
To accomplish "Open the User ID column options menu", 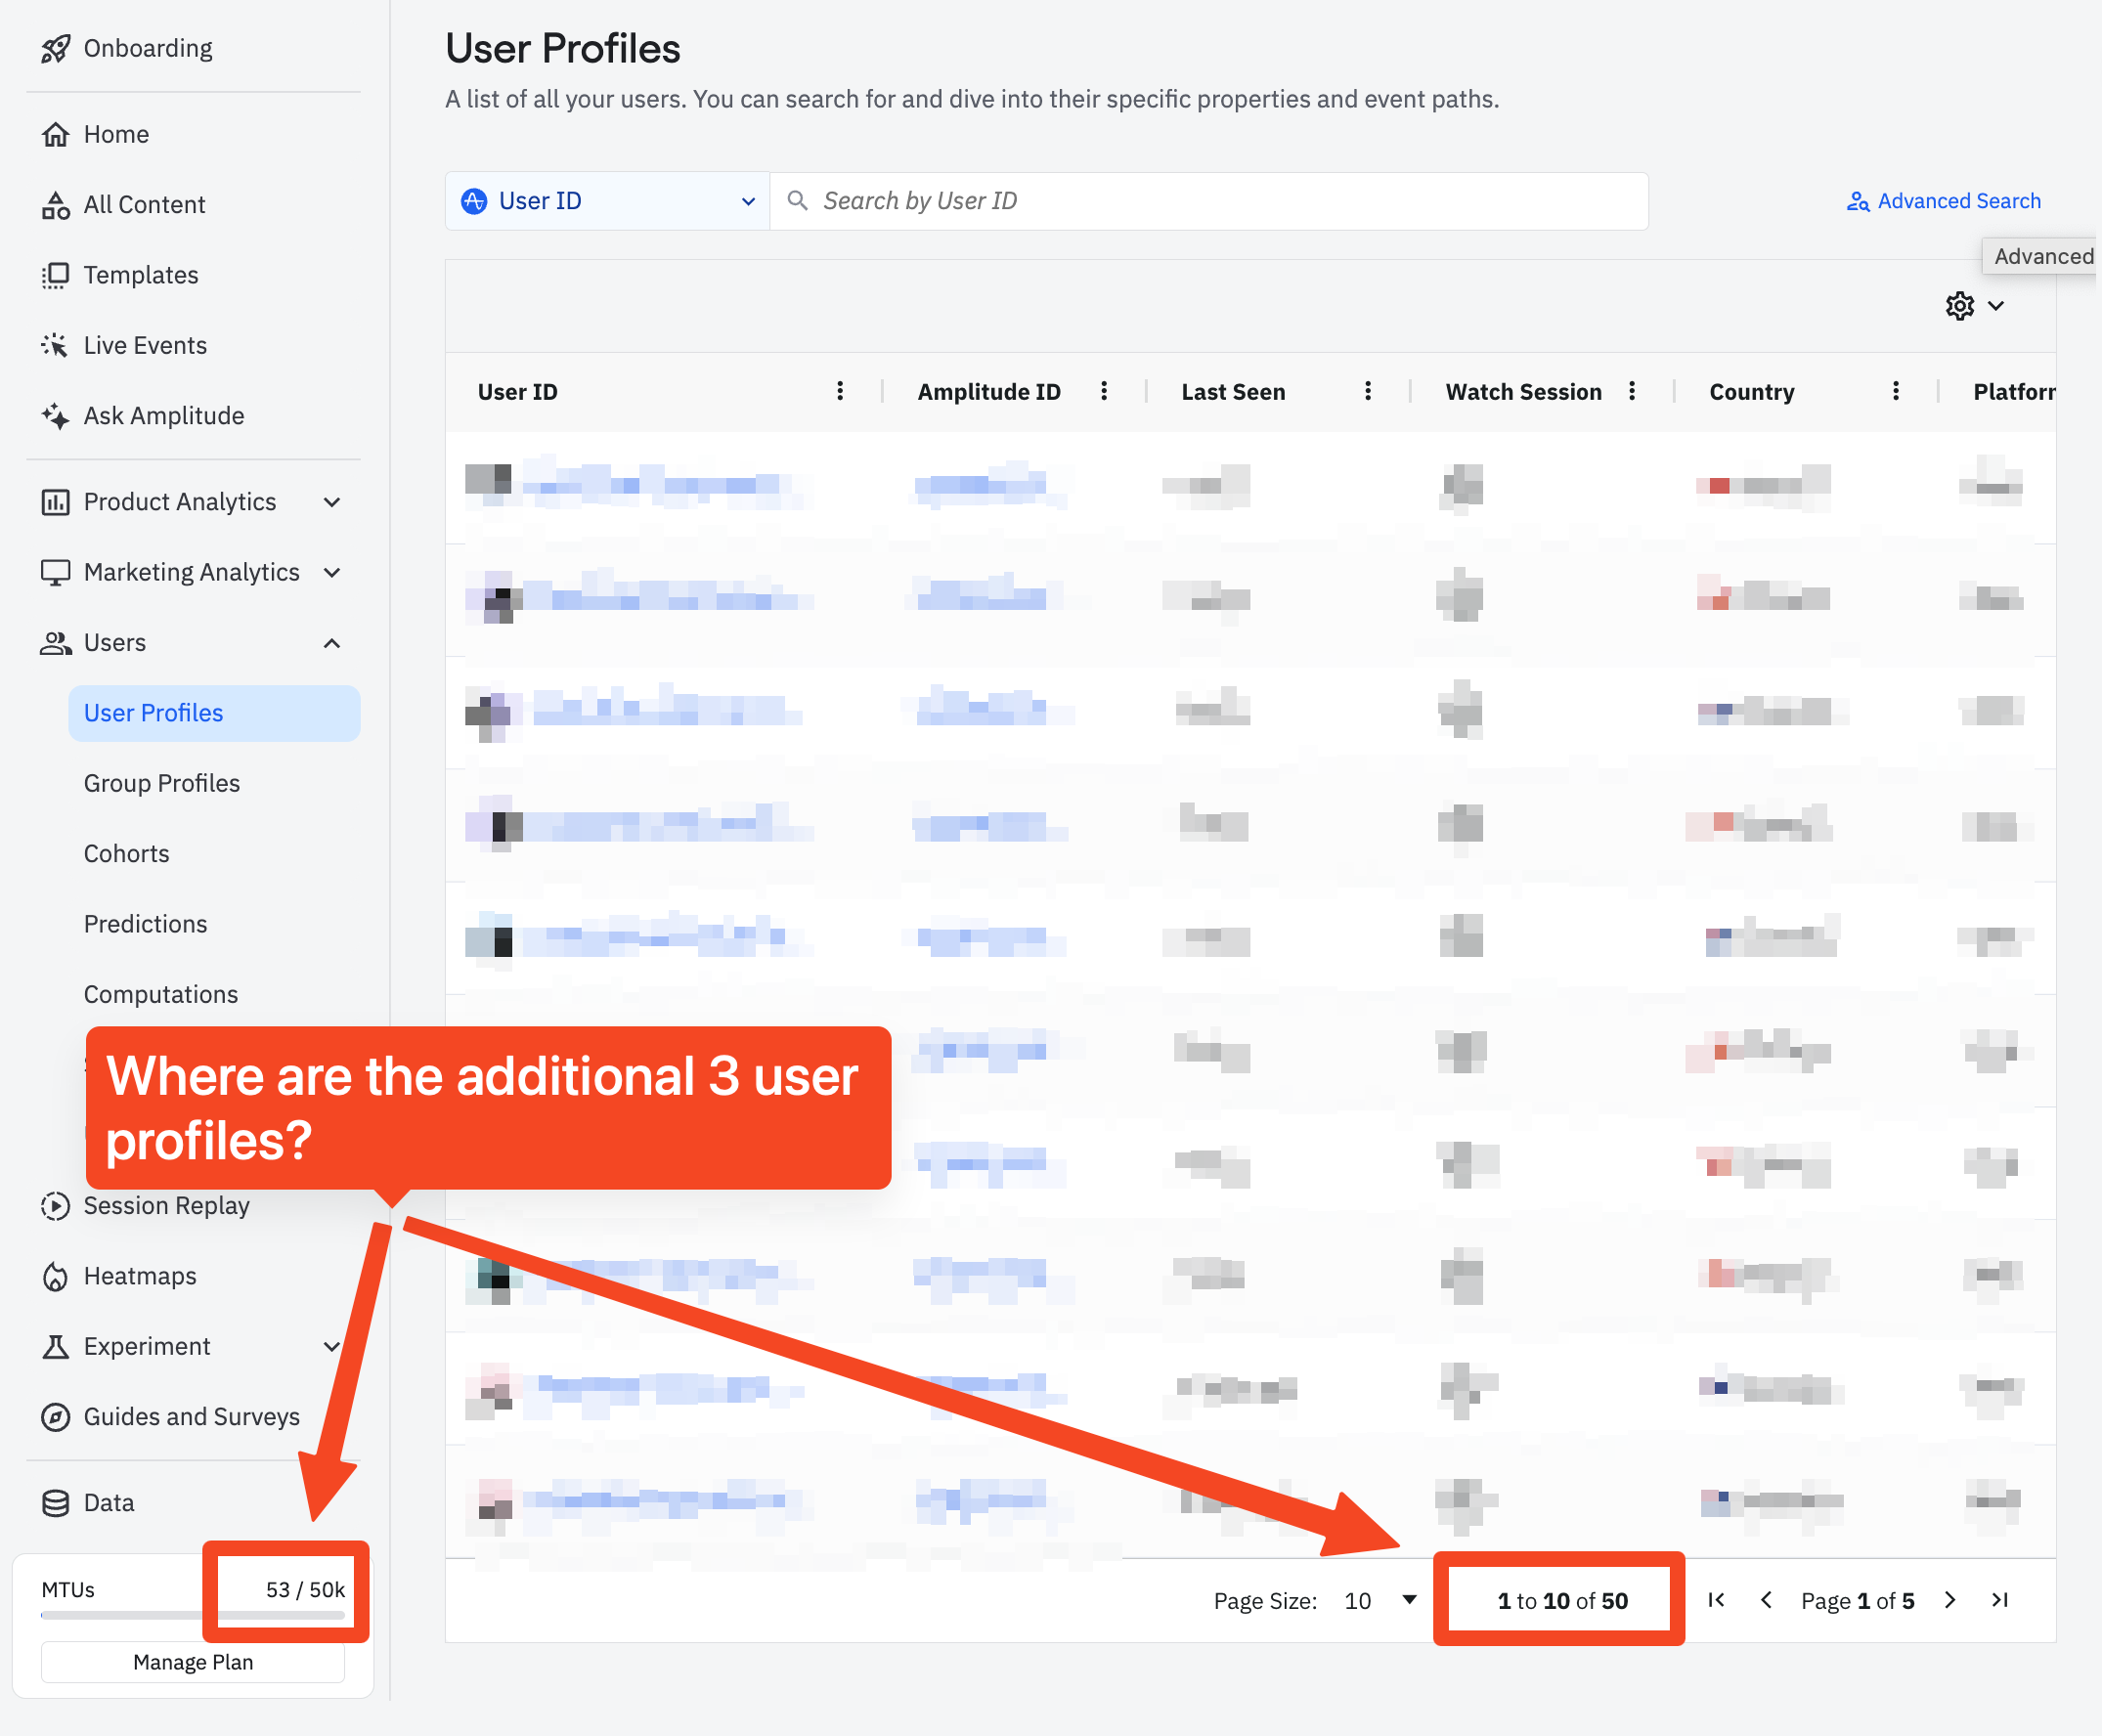I will pos(840,391).
